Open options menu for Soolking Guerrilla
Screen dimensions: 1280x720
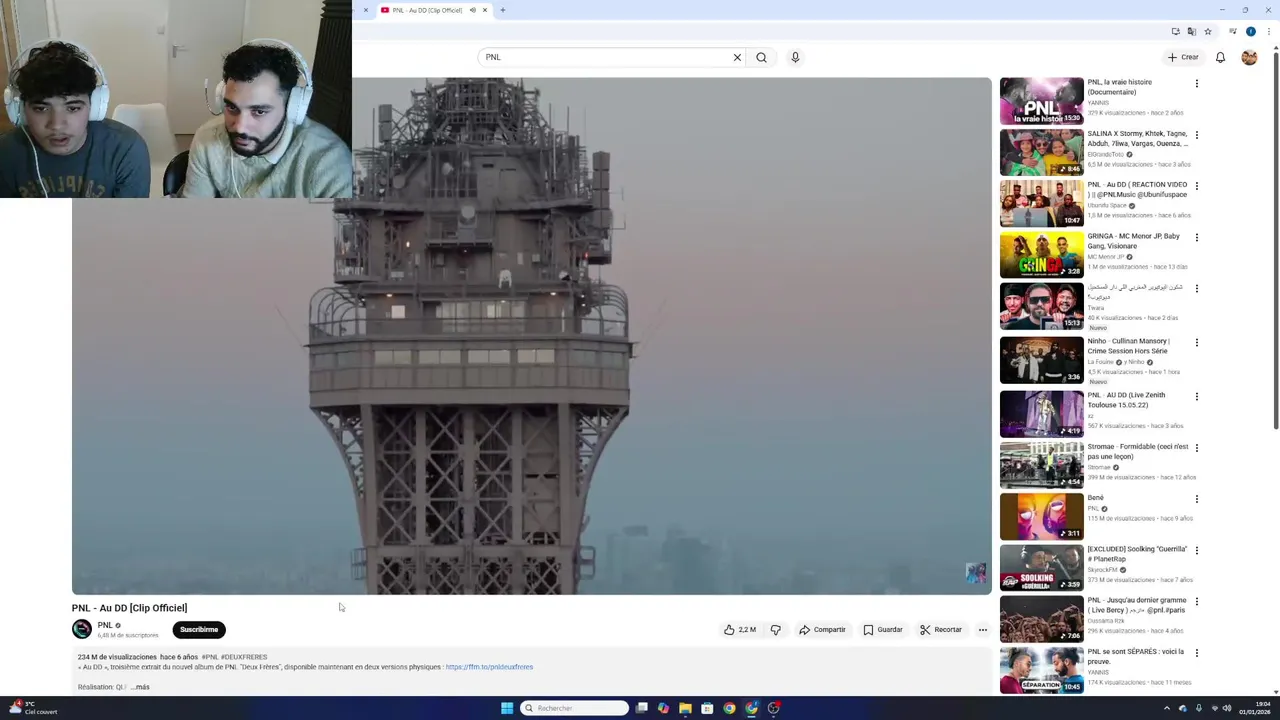pyautogui.click(x=1196, y=550)
